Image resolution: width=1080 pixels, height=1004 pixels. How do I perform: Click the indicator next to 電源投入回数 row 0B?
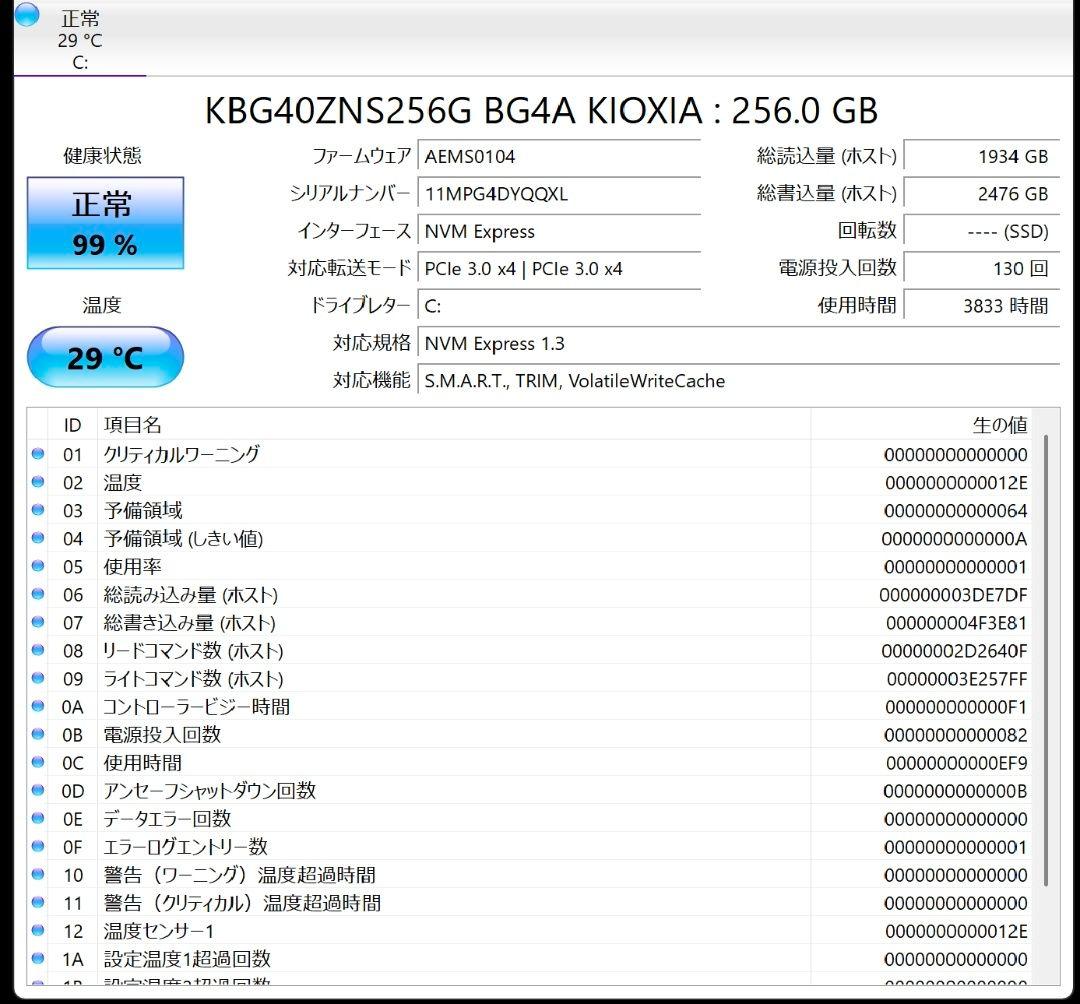click(37, 734)
